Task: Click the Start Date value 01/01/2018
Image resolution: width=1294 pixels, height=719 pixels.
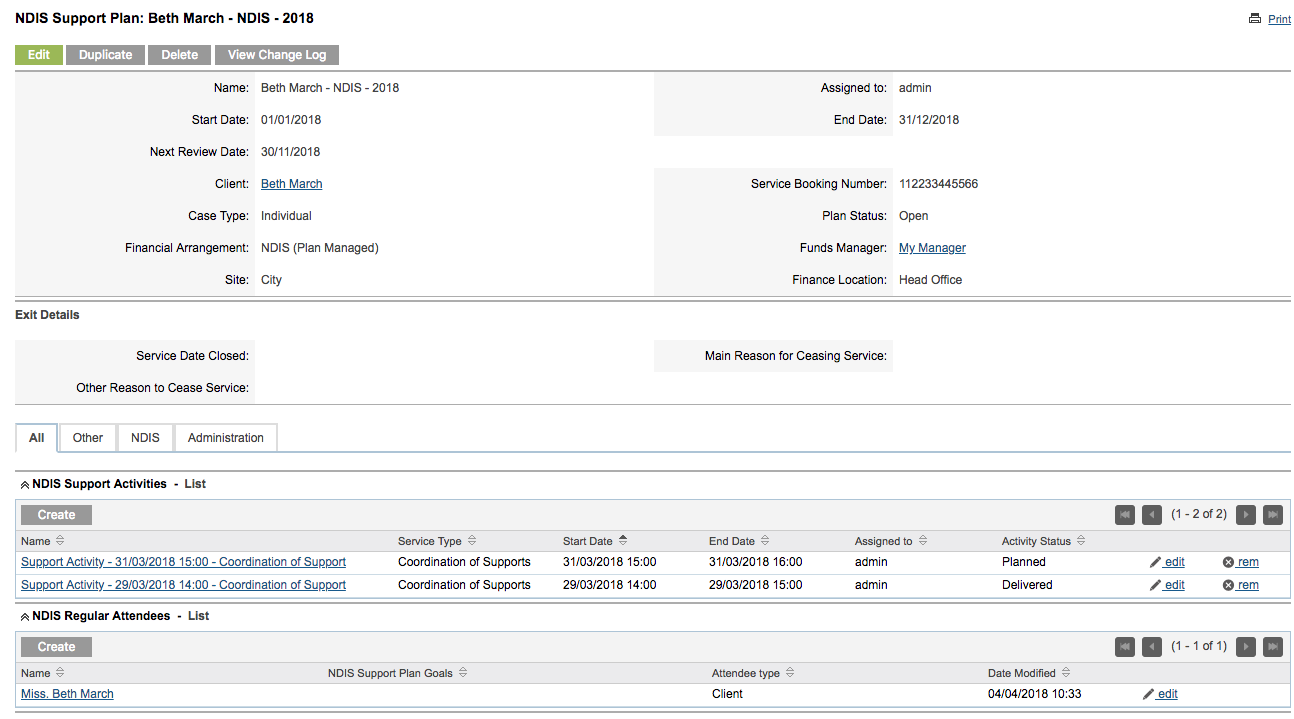Action: coord(291,120)
